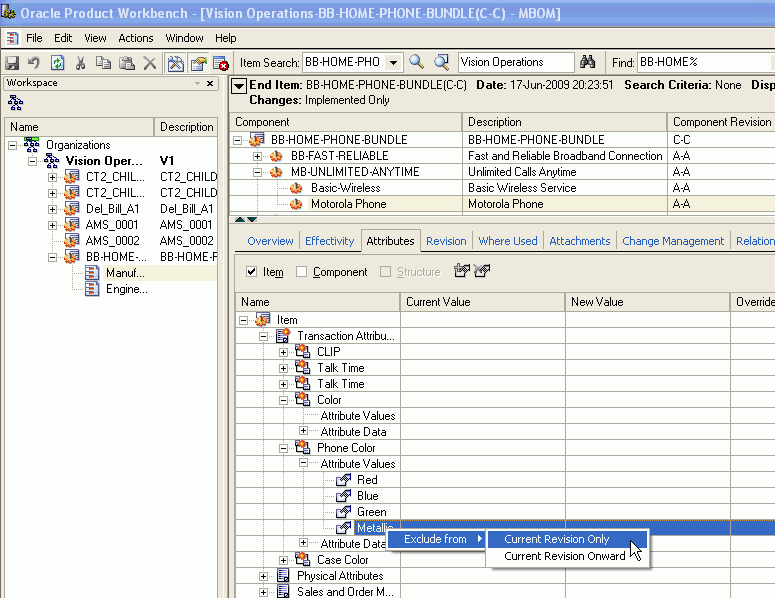775x598 pixels.
Task: Click the Manuf... structure icon
Action: point(92,273)
